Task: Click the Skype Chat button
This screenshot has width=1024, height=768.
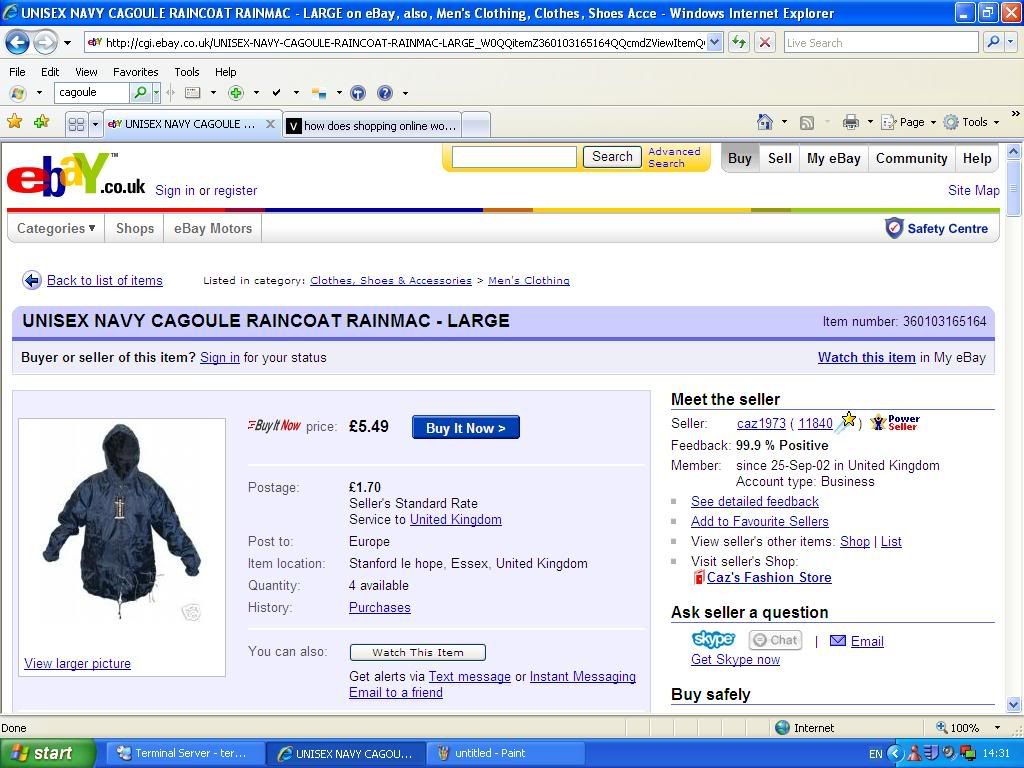Action: 775,640
